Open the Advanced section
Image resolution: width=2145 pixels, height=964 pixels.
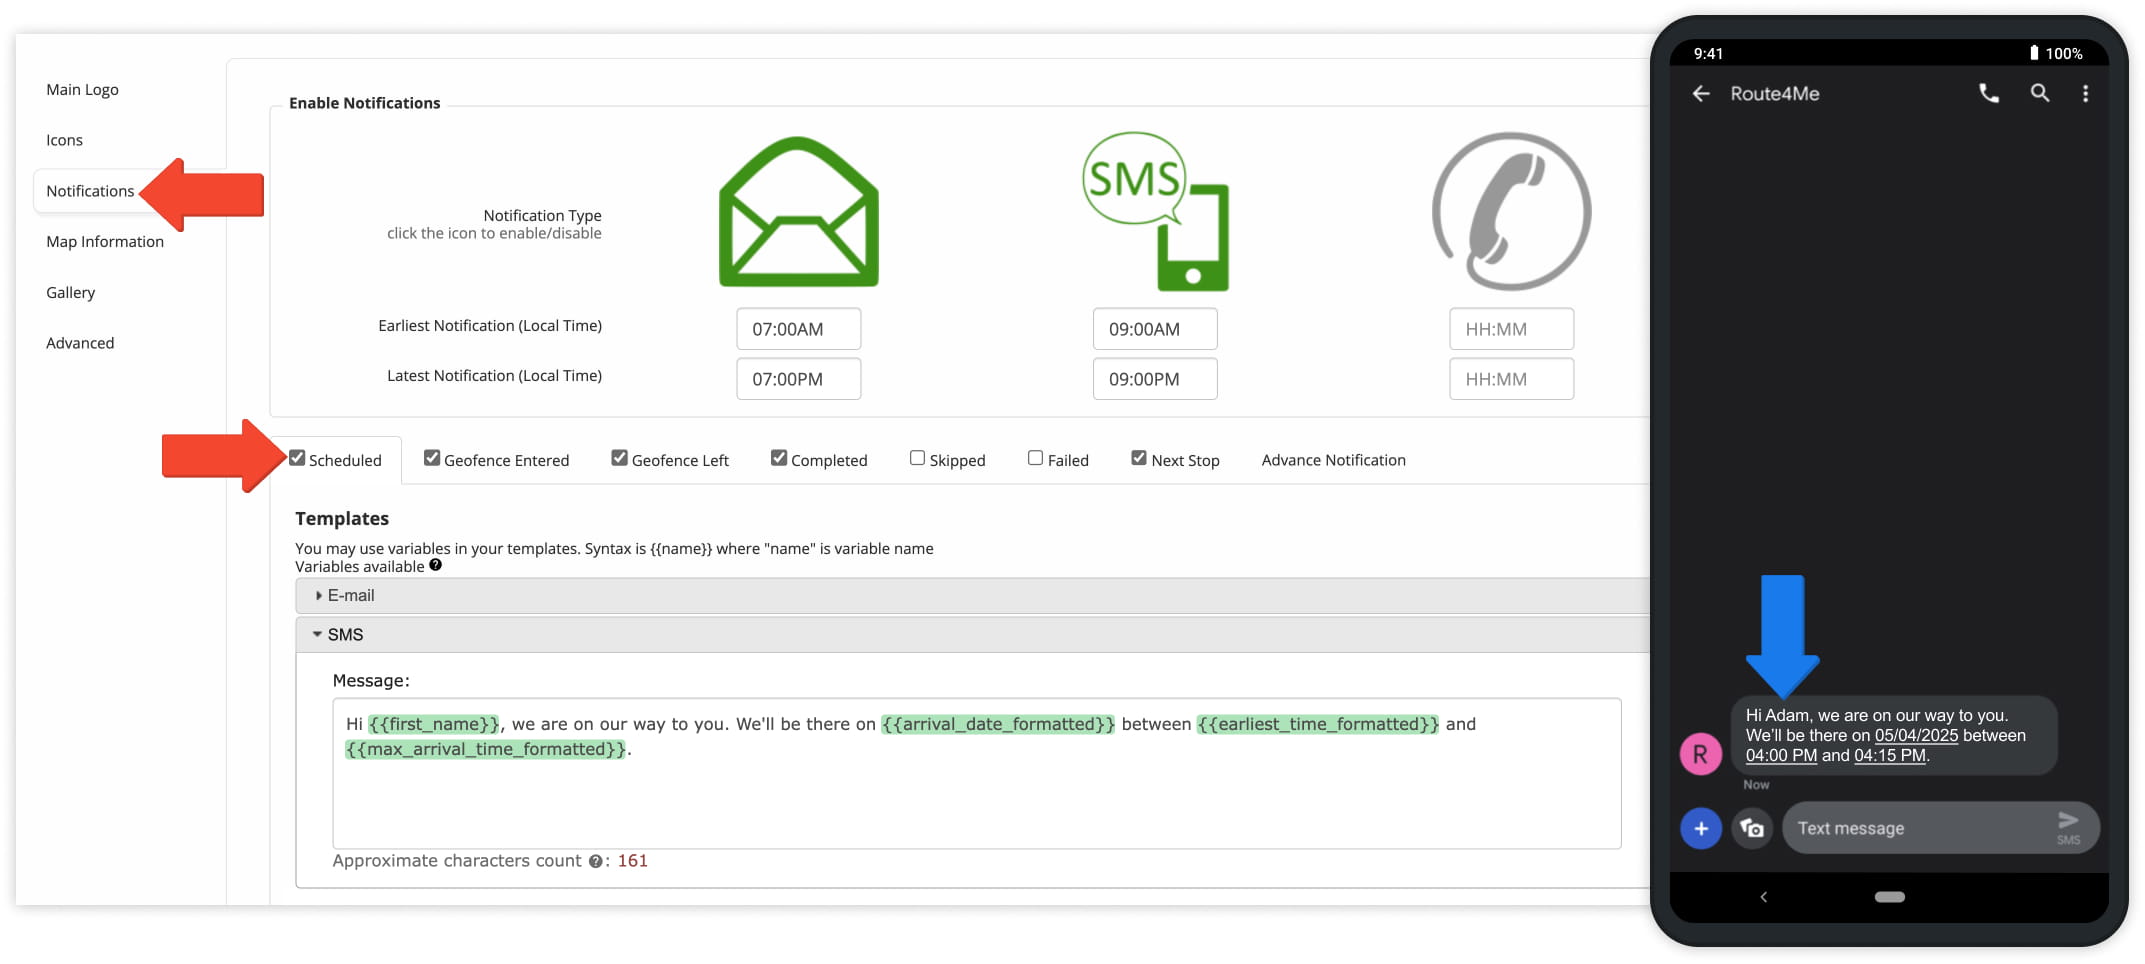point(80,343)
